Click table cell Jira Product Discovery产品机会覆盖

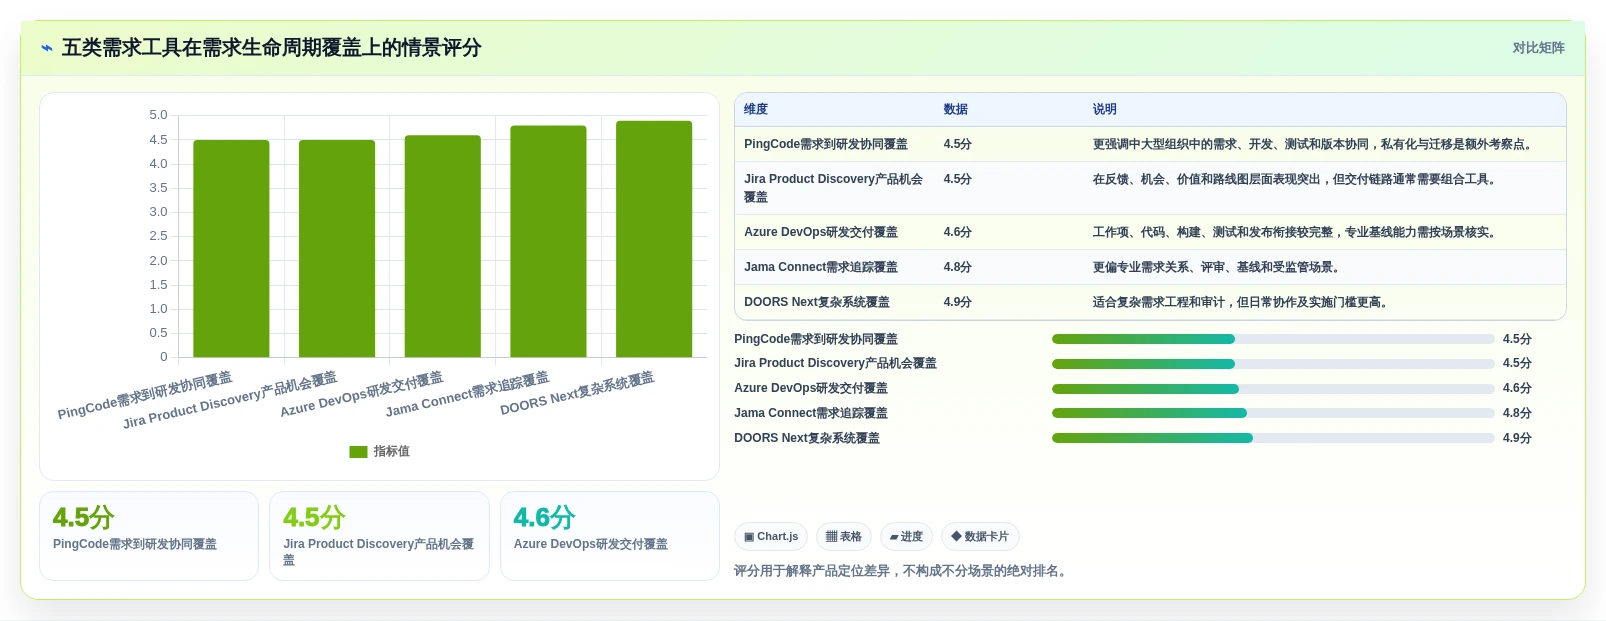(834, 188)
